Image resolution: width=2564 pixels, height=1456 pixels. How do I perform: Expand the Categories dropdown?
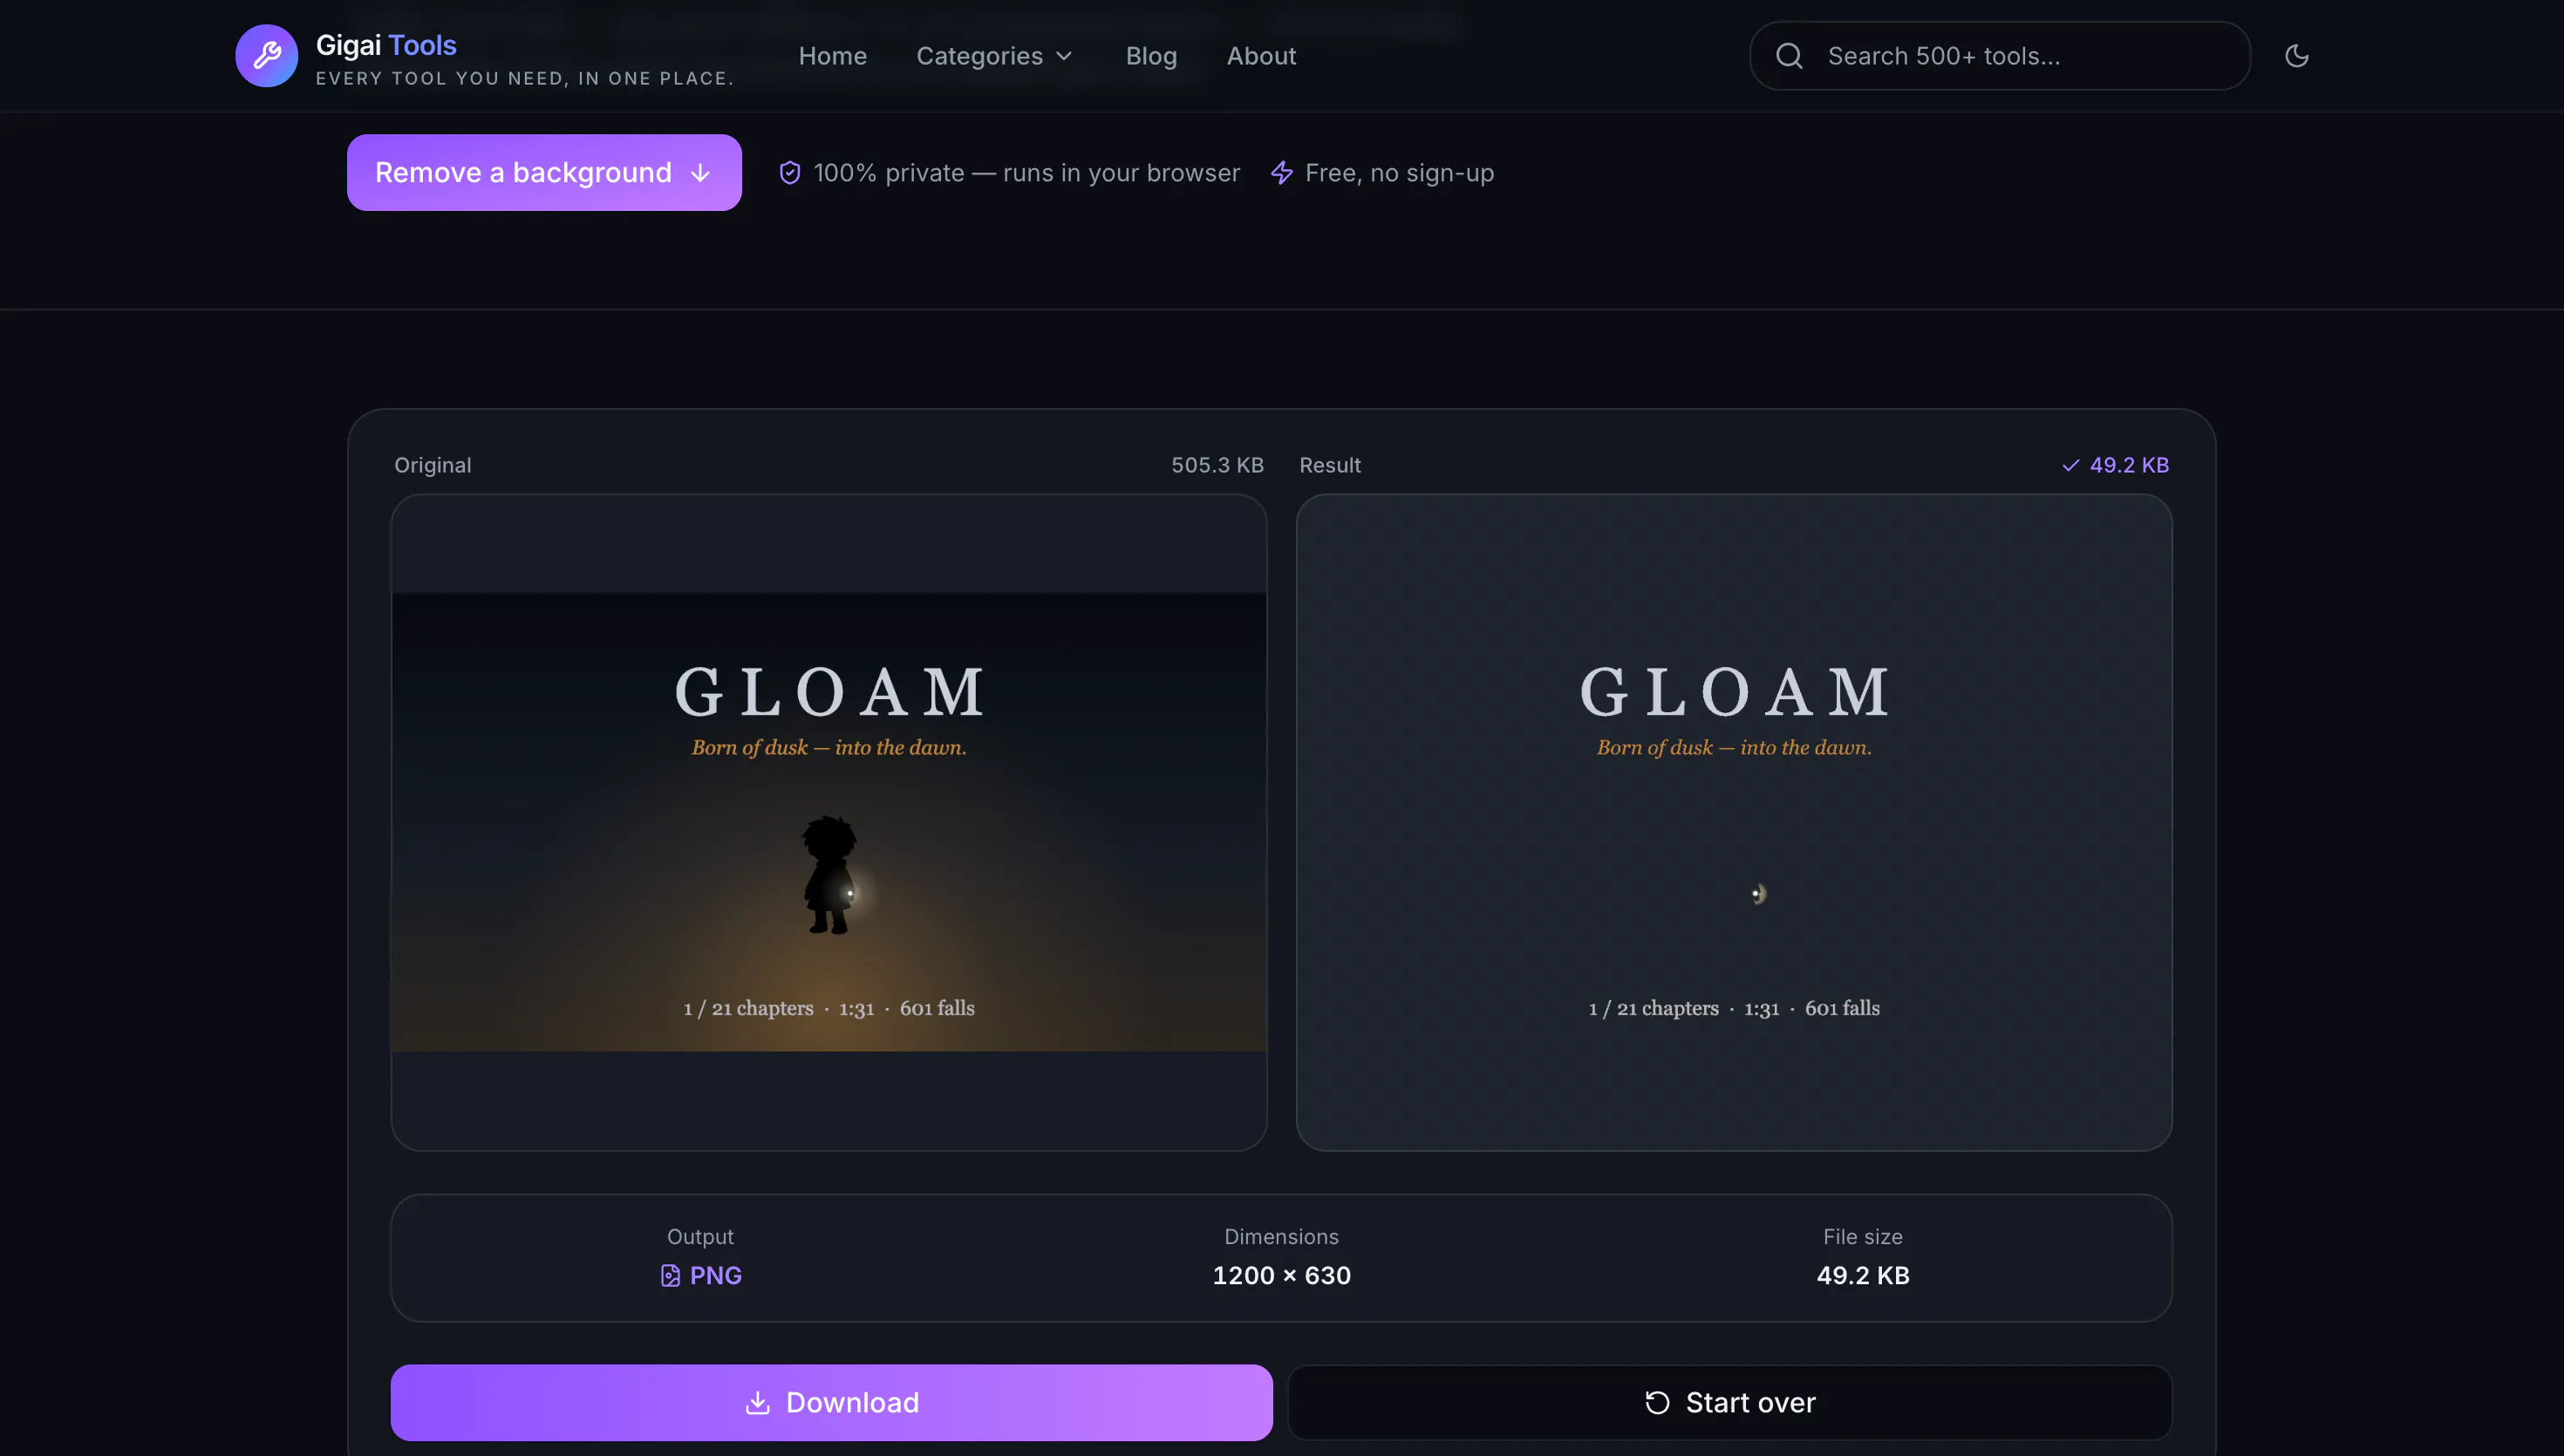[994, 56]
